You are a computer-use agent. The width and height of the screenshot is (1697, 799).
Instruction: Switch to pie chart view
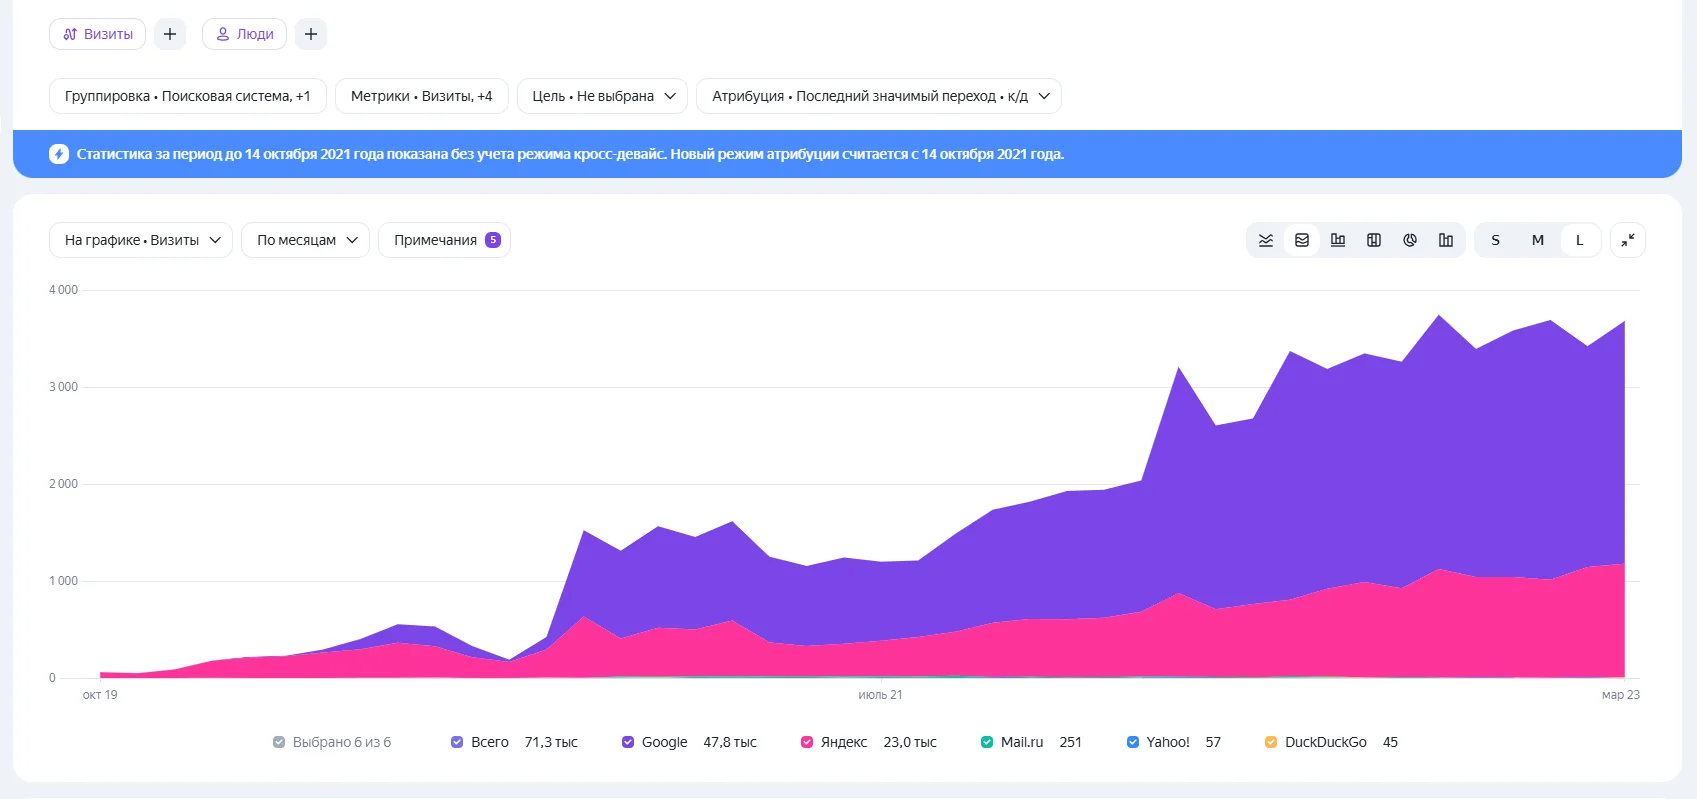(1410, 240)
